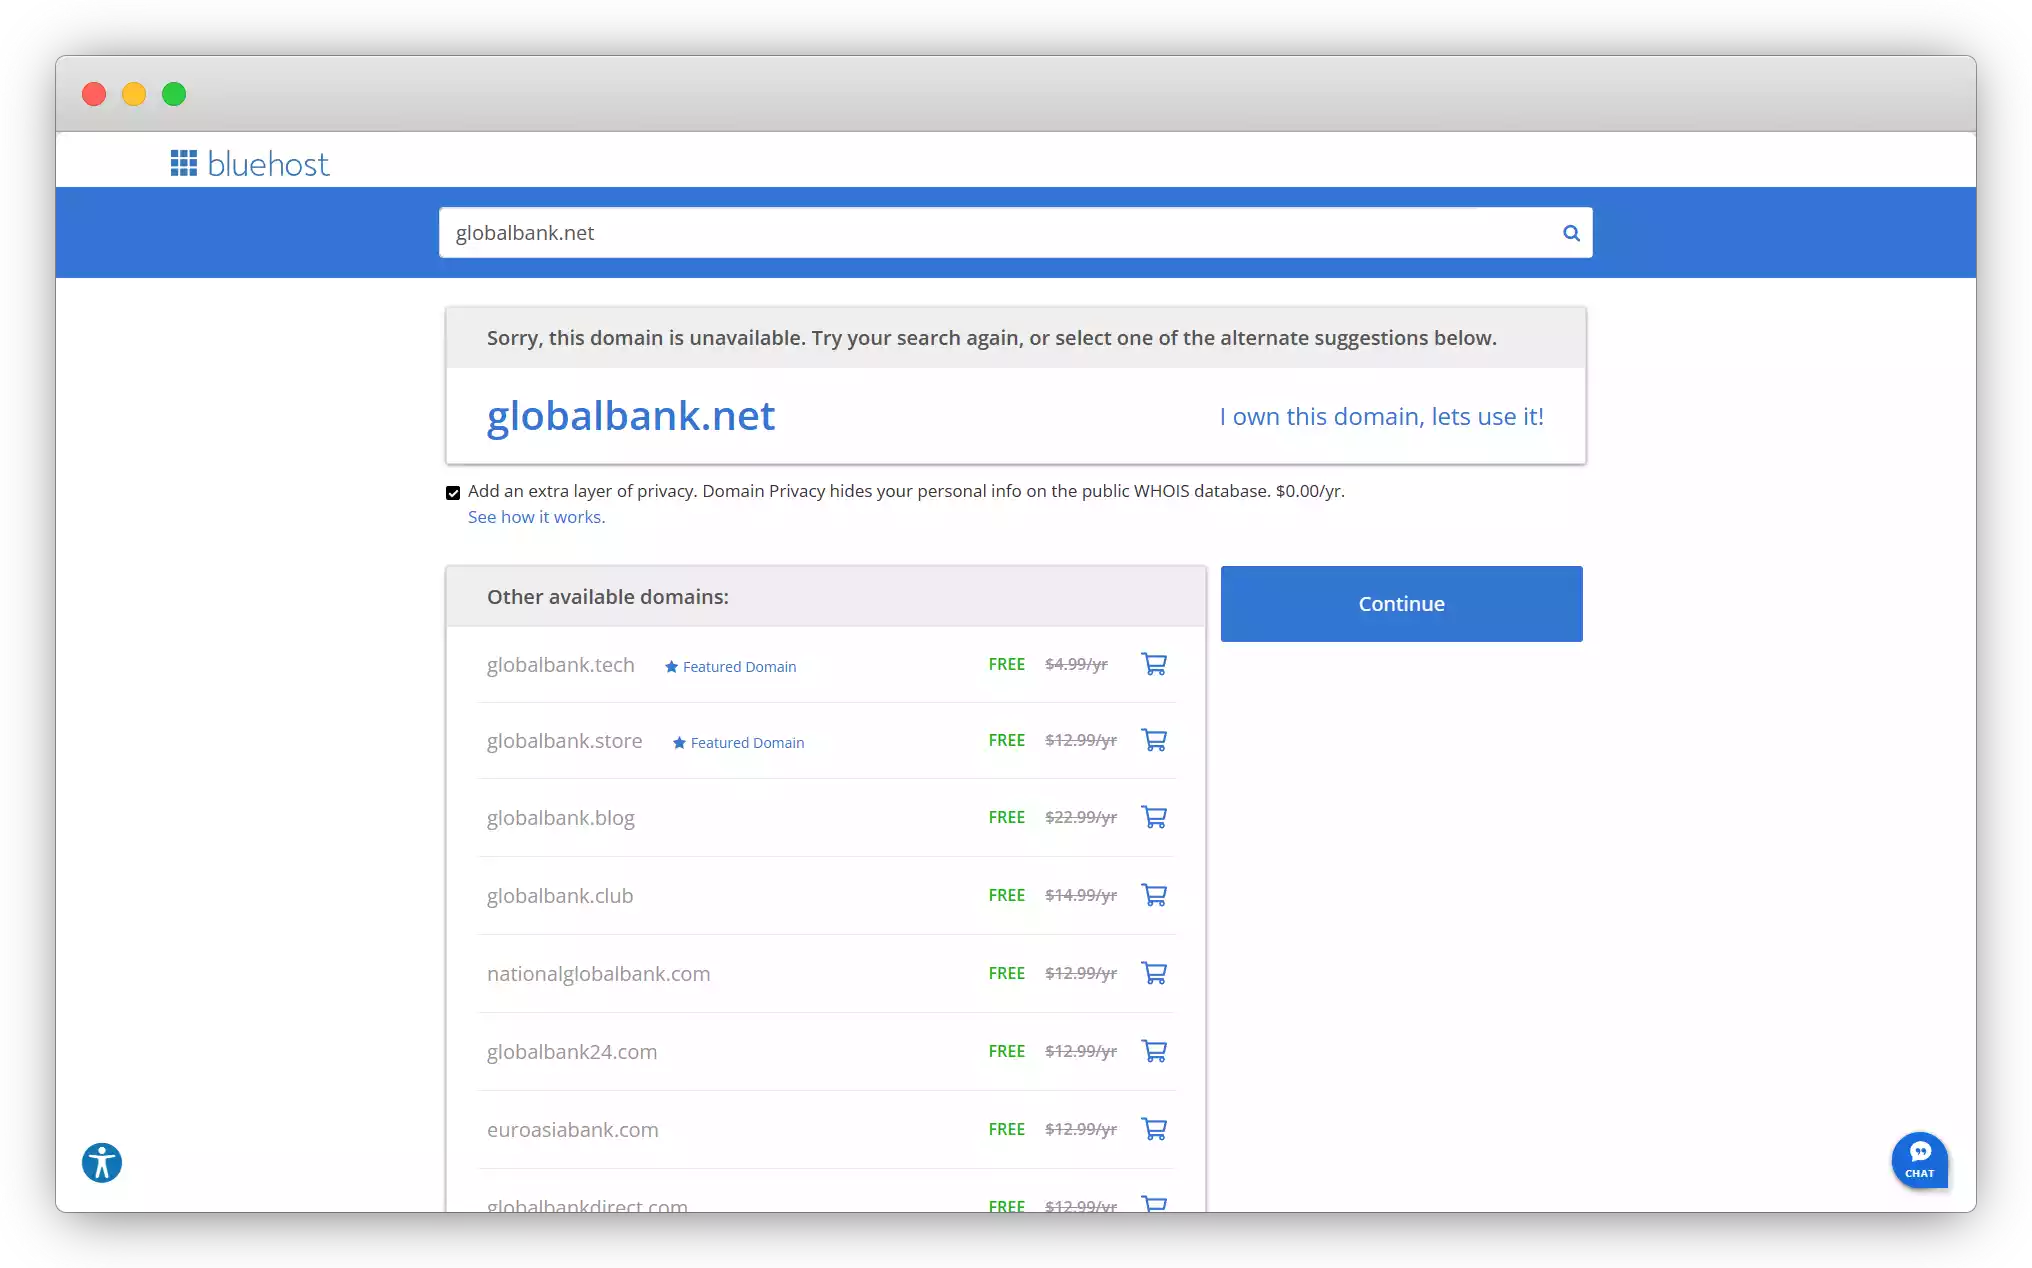The image size is (2032, 1268).
Task: Click the $4.99/yr strikethrough price
Action: pyautogui.click(x=1076, y=664)
